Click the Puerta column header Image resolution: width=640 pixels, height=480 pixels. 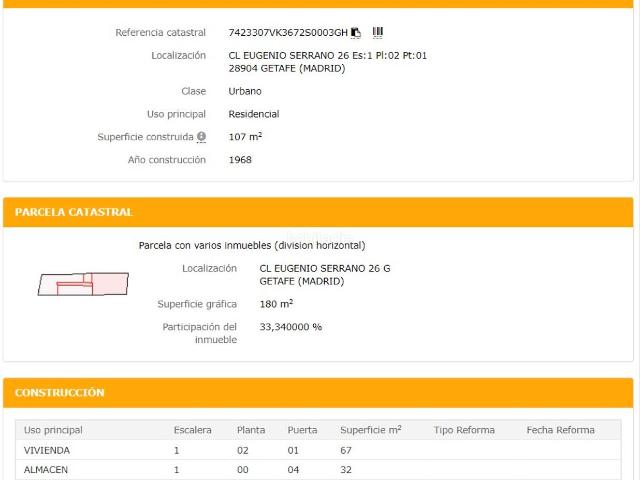point(302,430)
